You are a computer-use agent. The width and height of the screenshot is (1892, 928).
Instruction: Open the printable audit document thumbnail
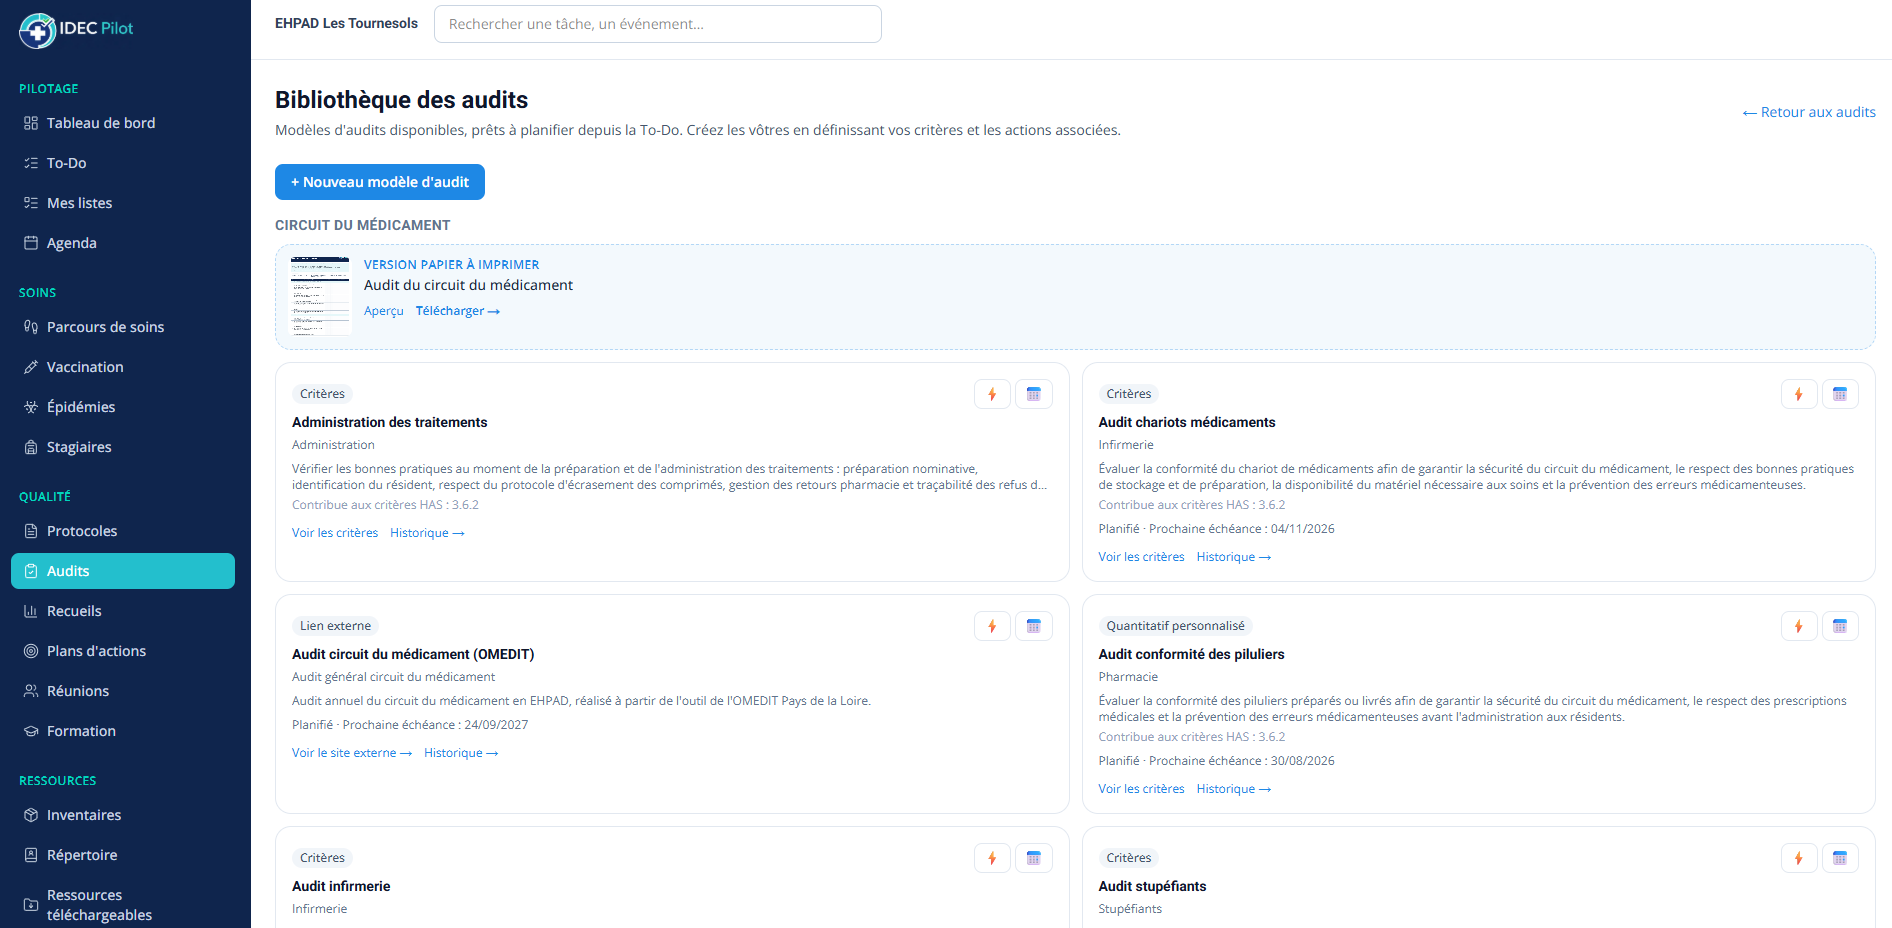point(320,295)
